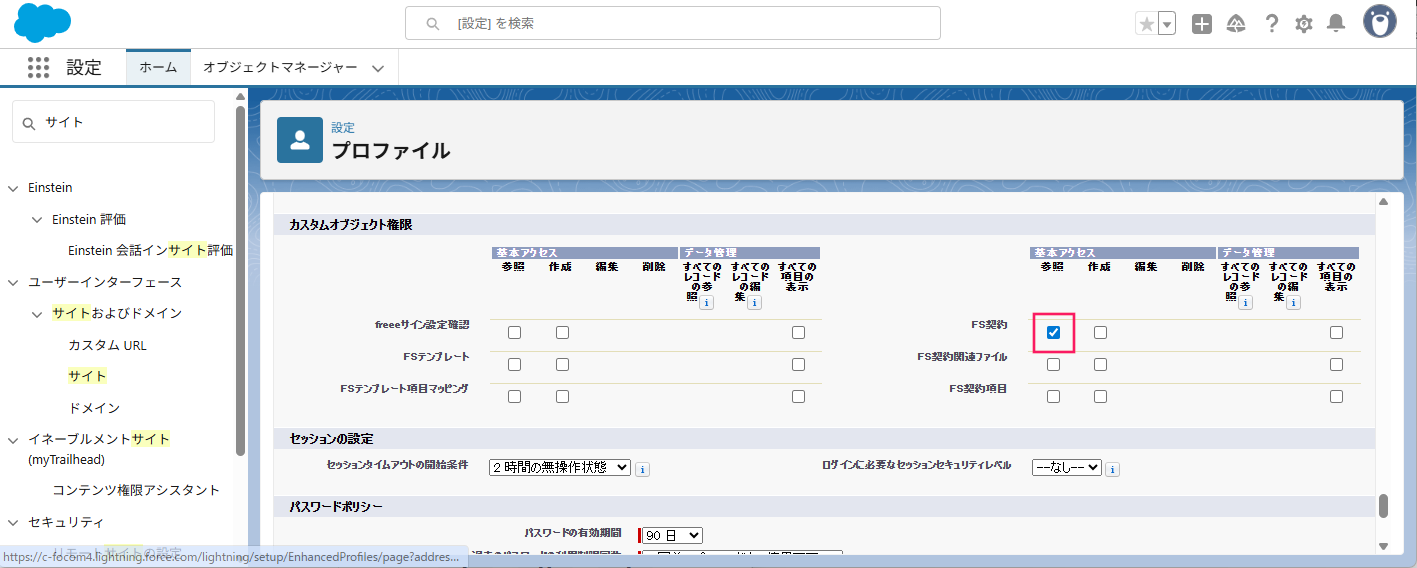Image resolution: width=1417 pixels, height=568 pixels.
Task: Check 参照 for freeeサイン設定確認
Action: (514, 333)
